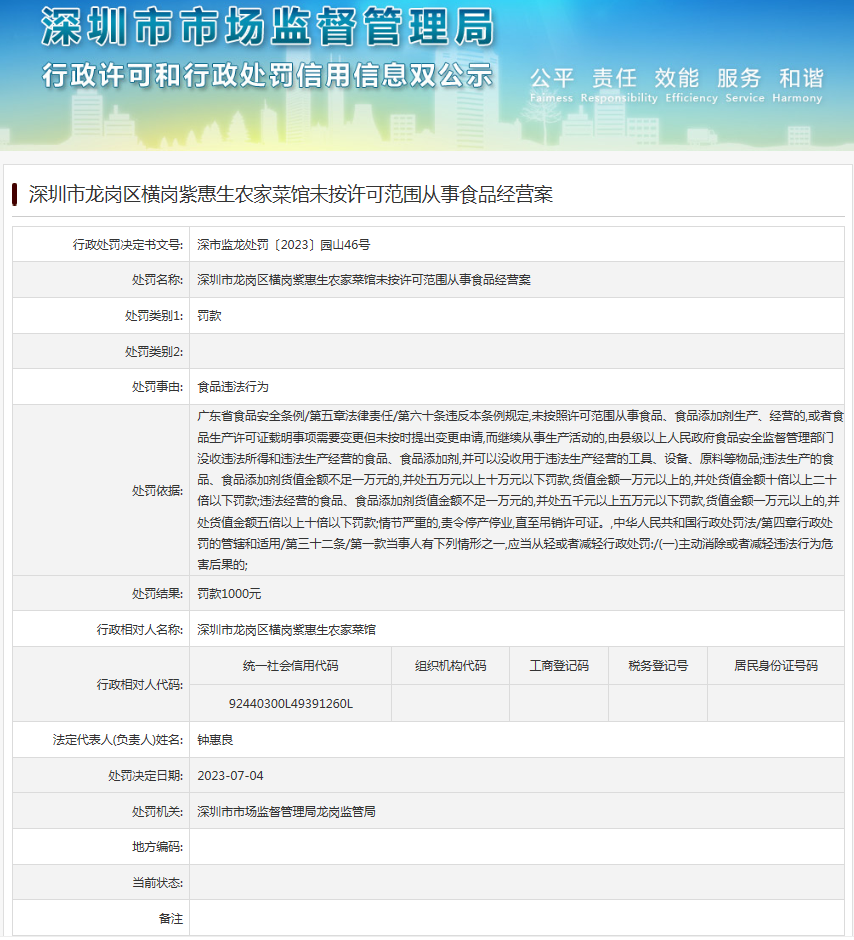Click the 罚款1000元 penalty result
Screen dimensions: 854x940
229,594
